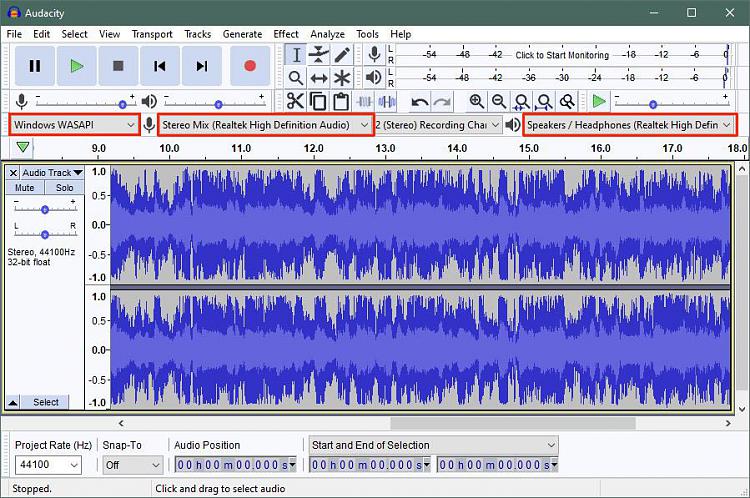This screenshot has width=750, height=498.
Task: Open the File menu
Action: point(14,34)
